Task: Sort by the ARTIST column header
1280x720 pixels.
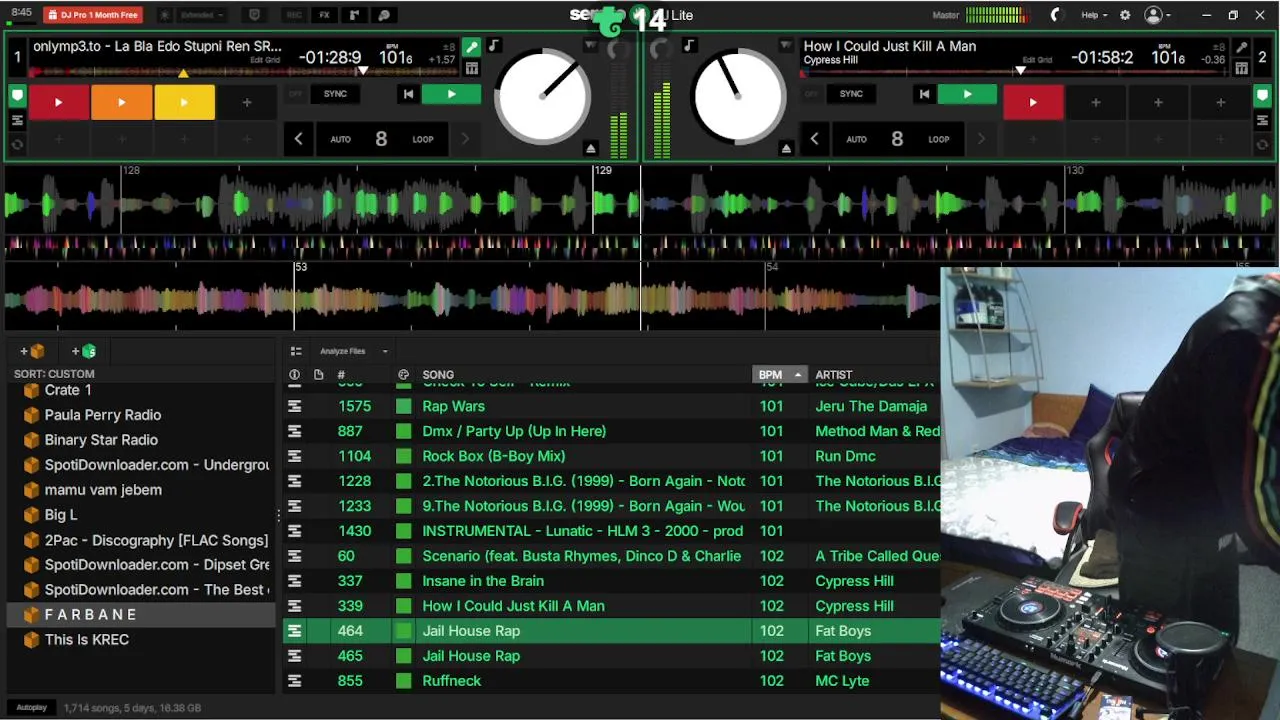Action: tap(834, 375)
